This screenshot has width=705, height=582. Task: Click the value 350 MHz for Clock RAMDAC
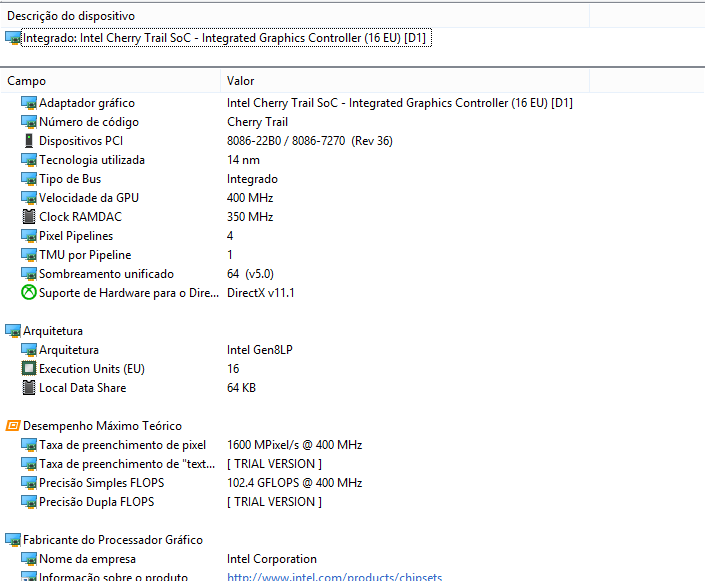coord(250,217)
